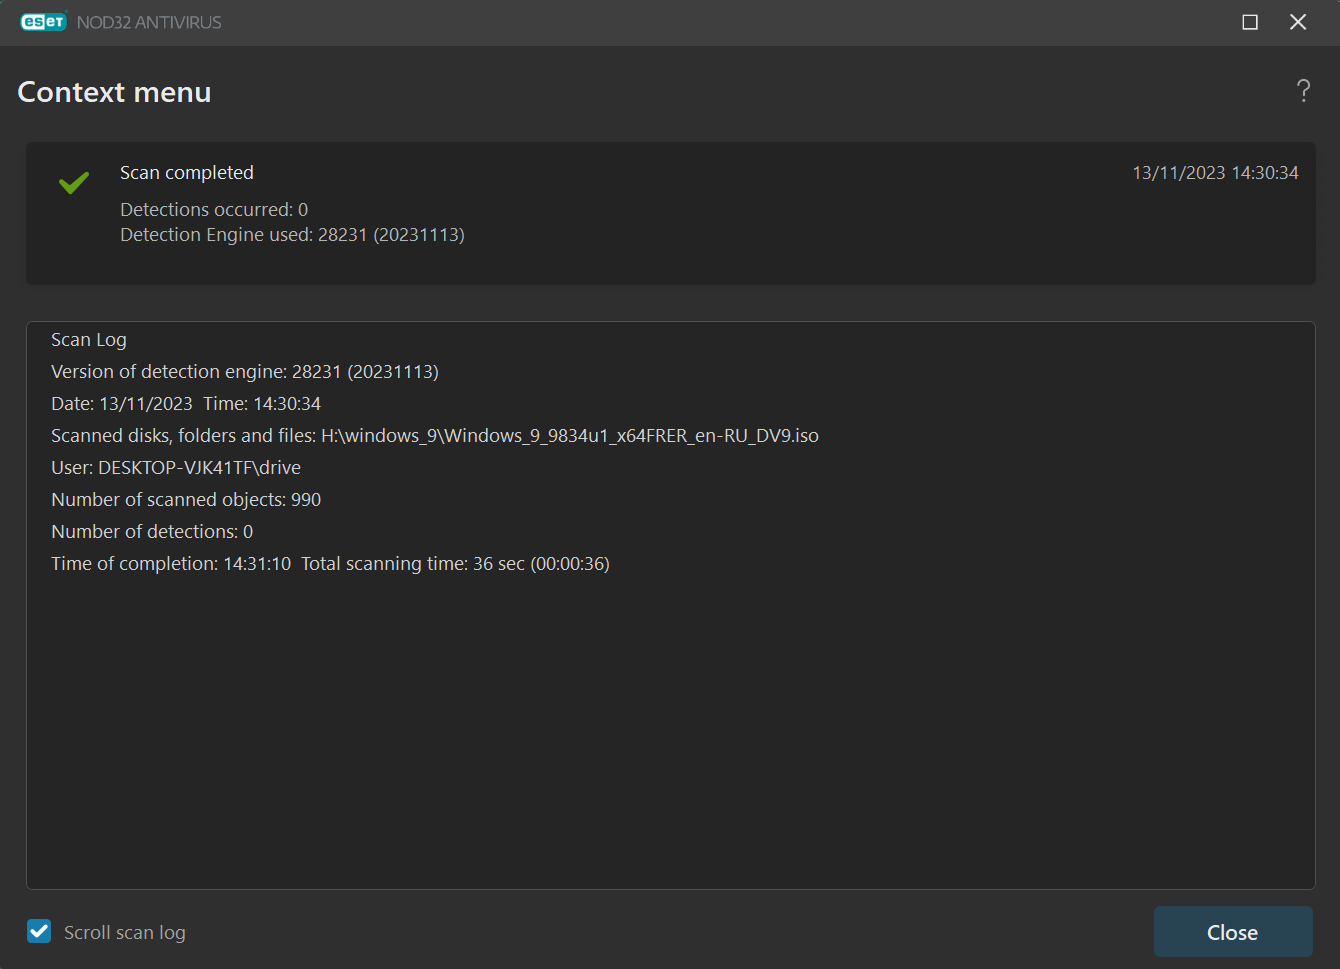Click the ESET logo in title bar
1340x969 pixels.
click(43, 22)
